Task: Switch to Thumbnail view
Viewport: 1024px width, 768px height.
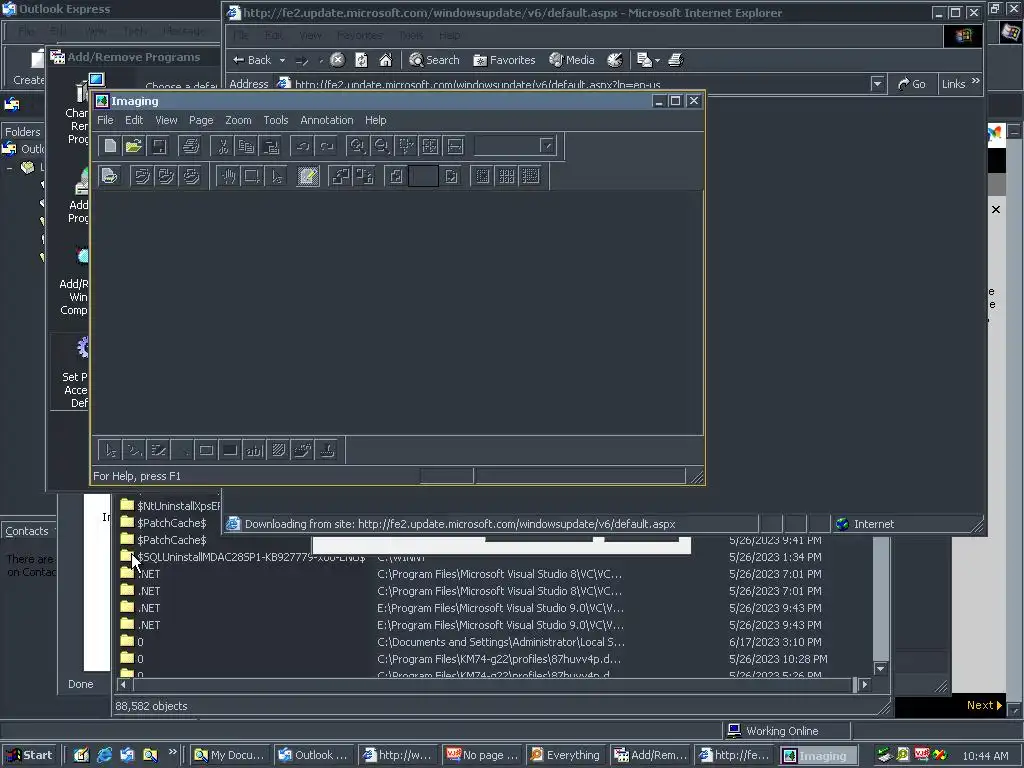Action: point(506,176)
